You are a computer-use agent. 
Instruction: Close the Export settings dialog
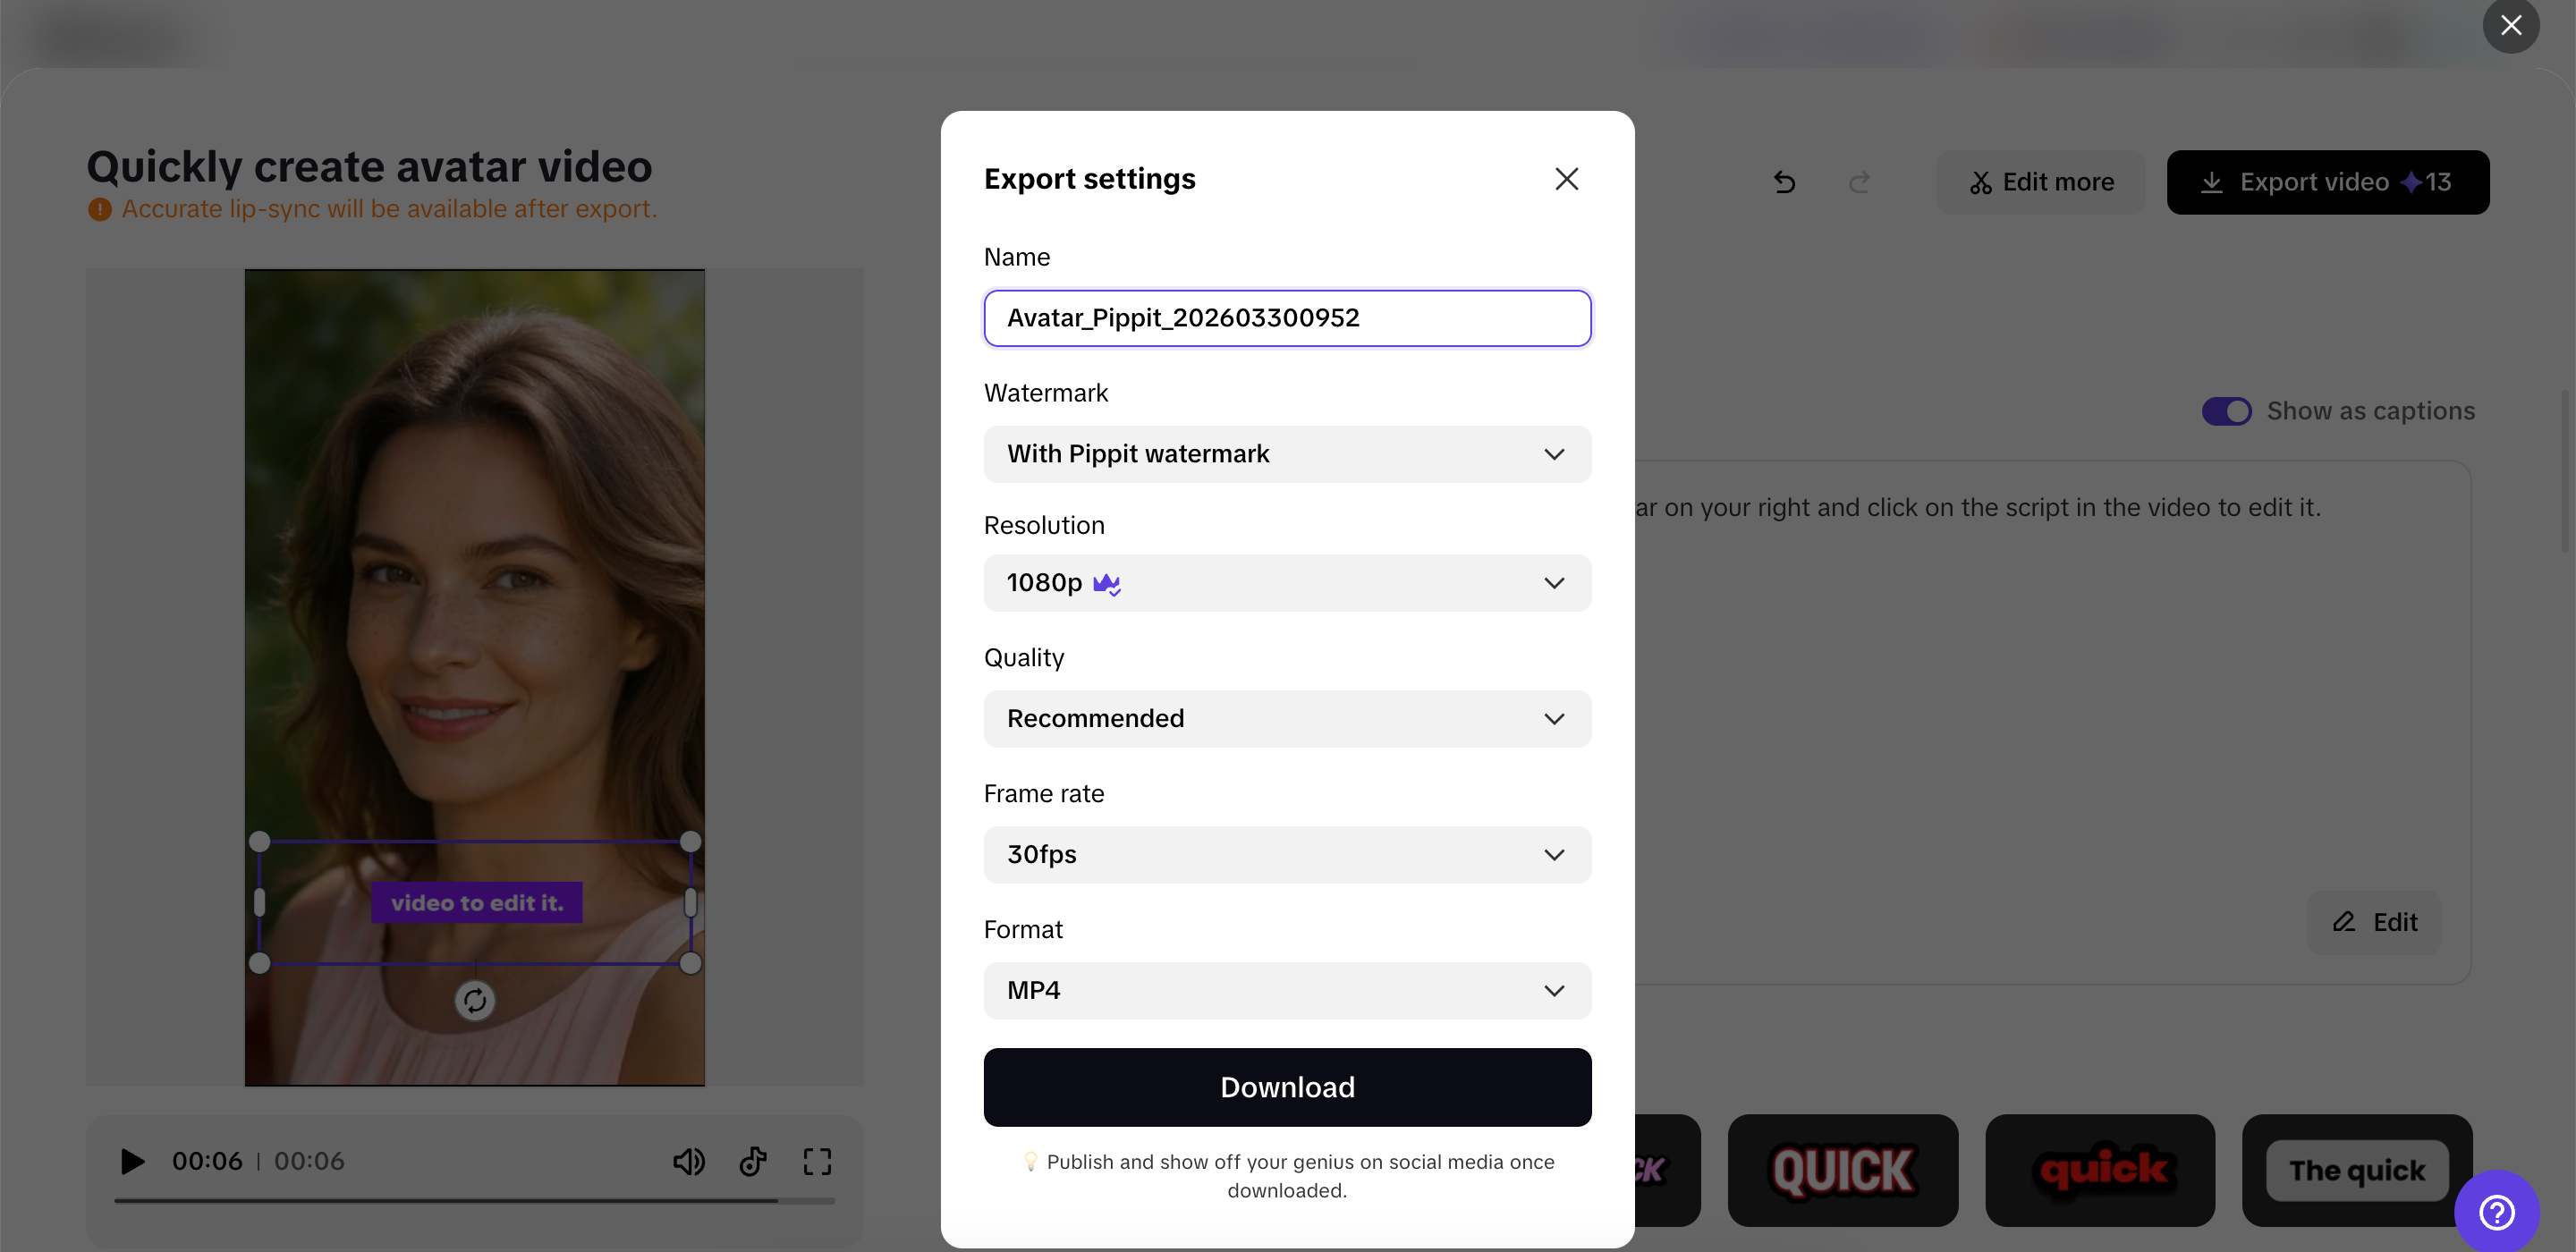click(x=1566, y=179)
